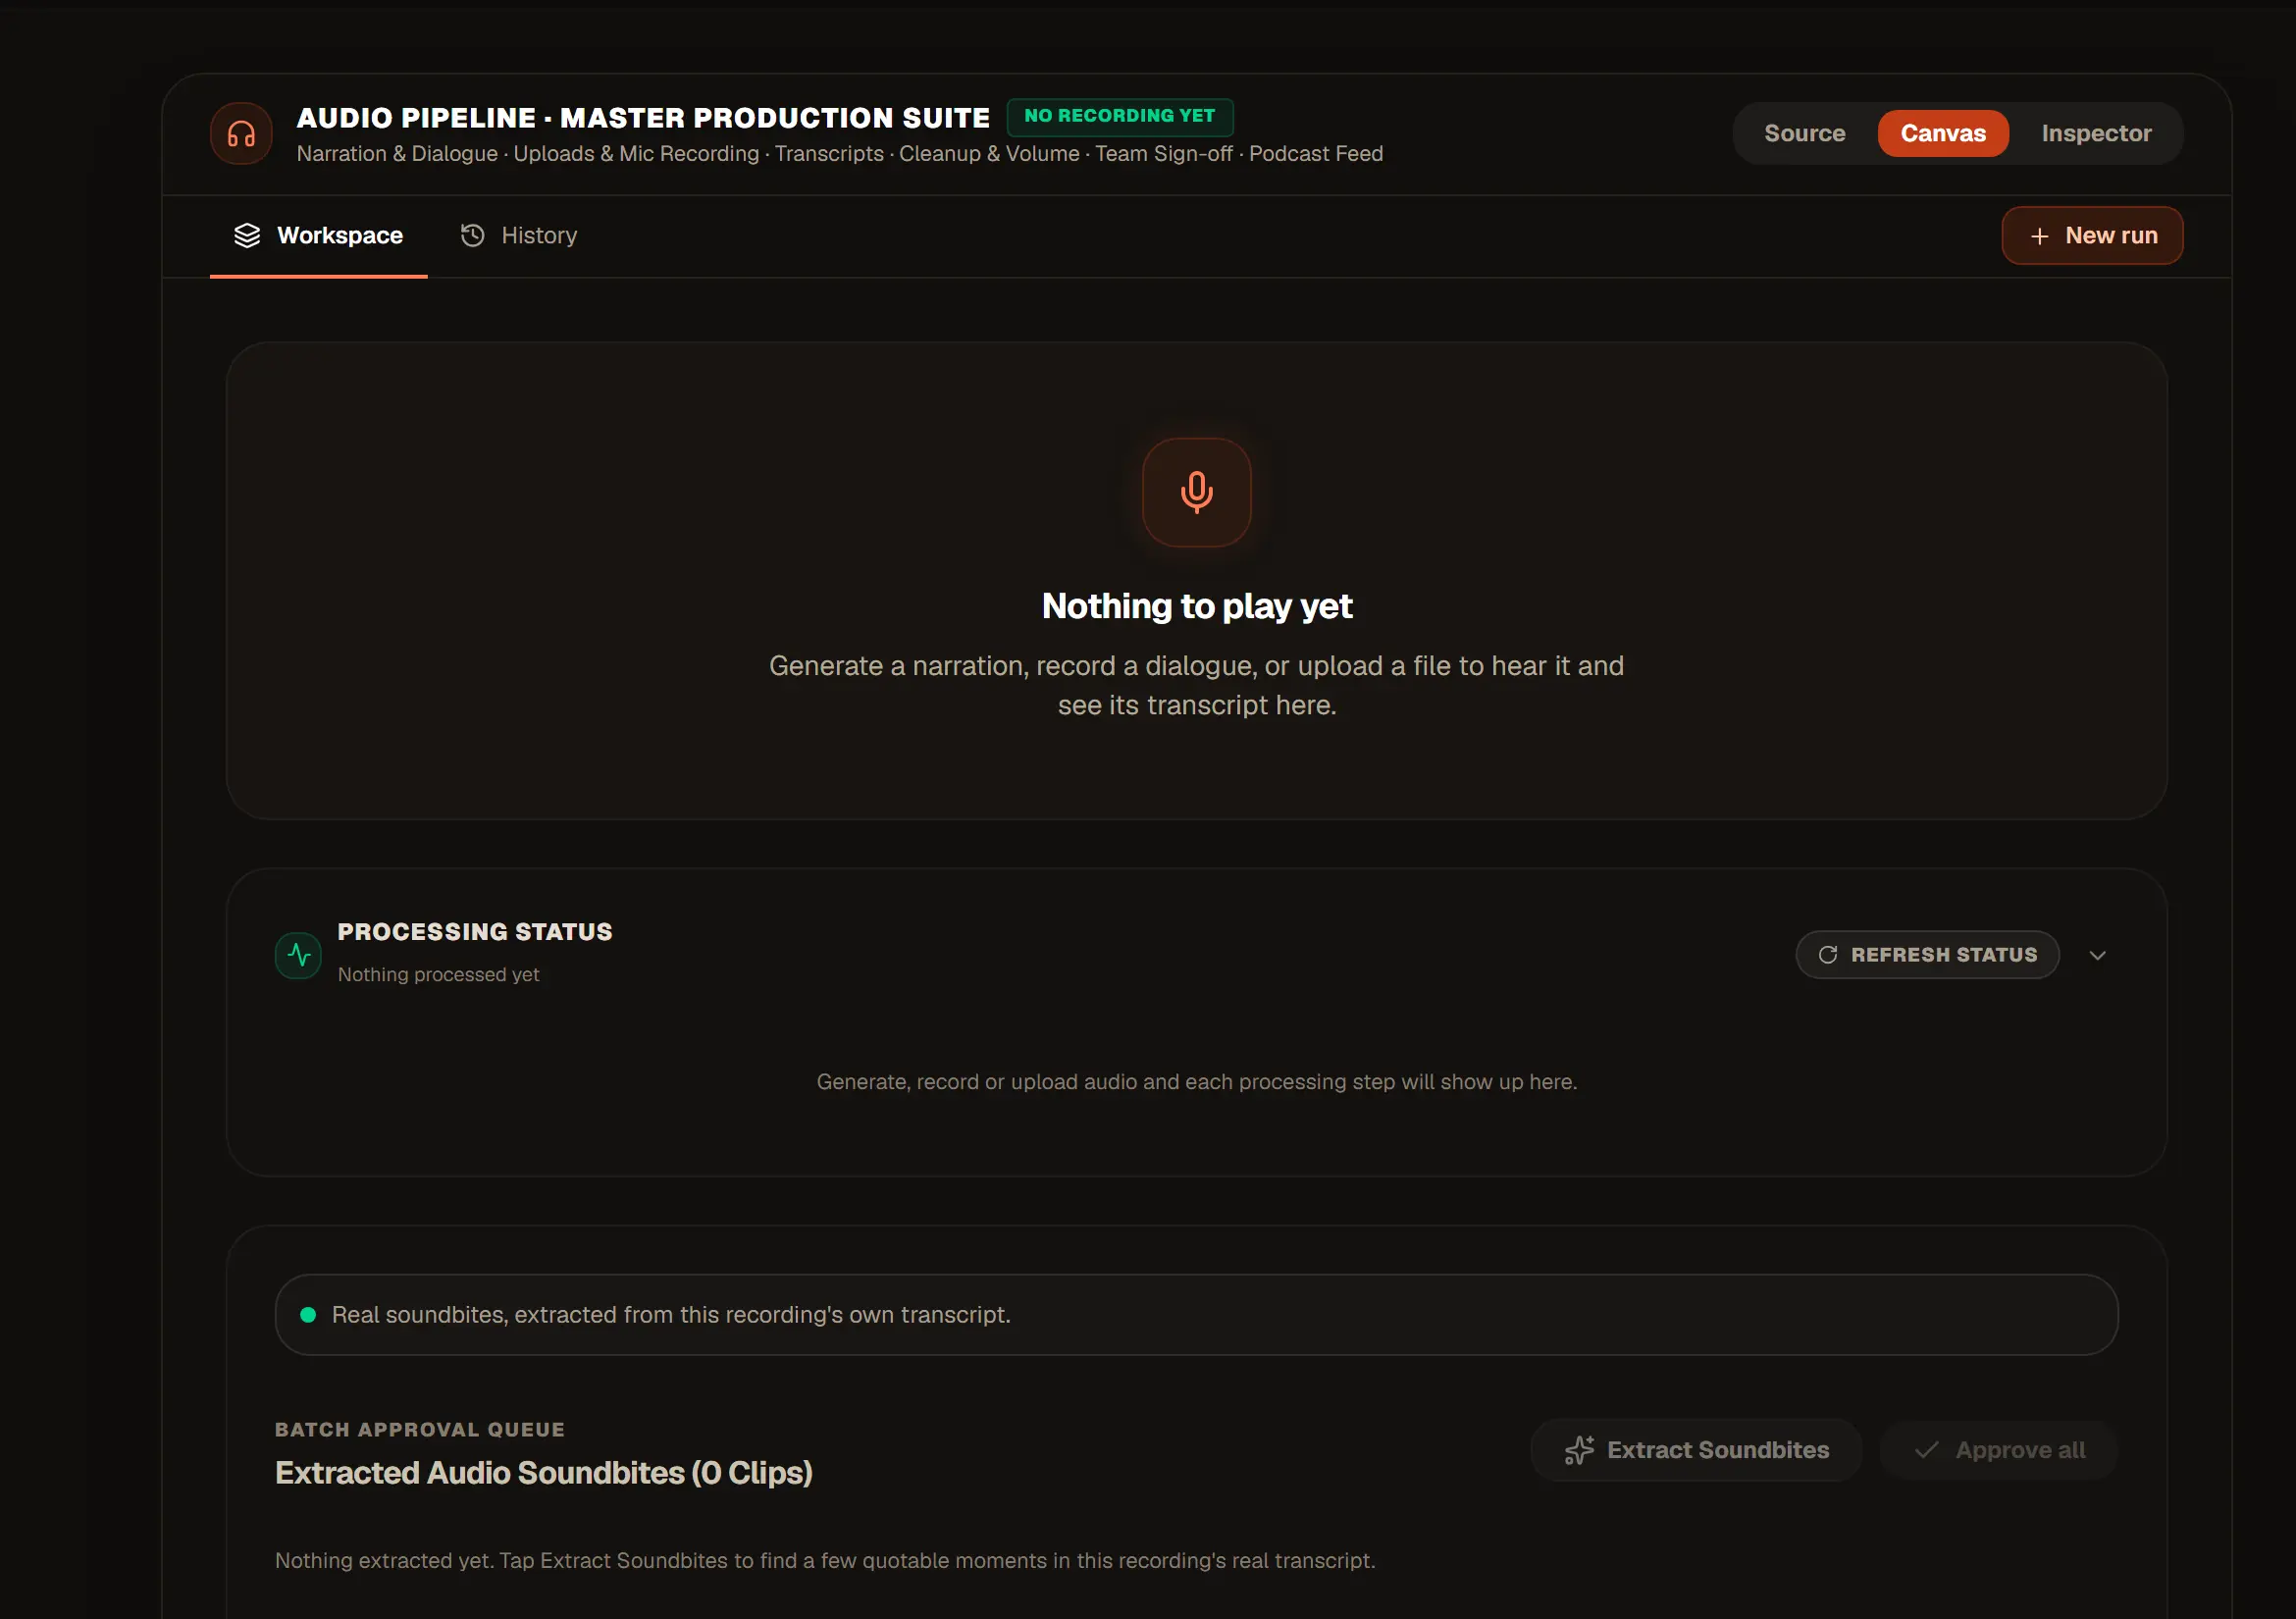Click the green dot beside Real soundbites

[308, 1315]
